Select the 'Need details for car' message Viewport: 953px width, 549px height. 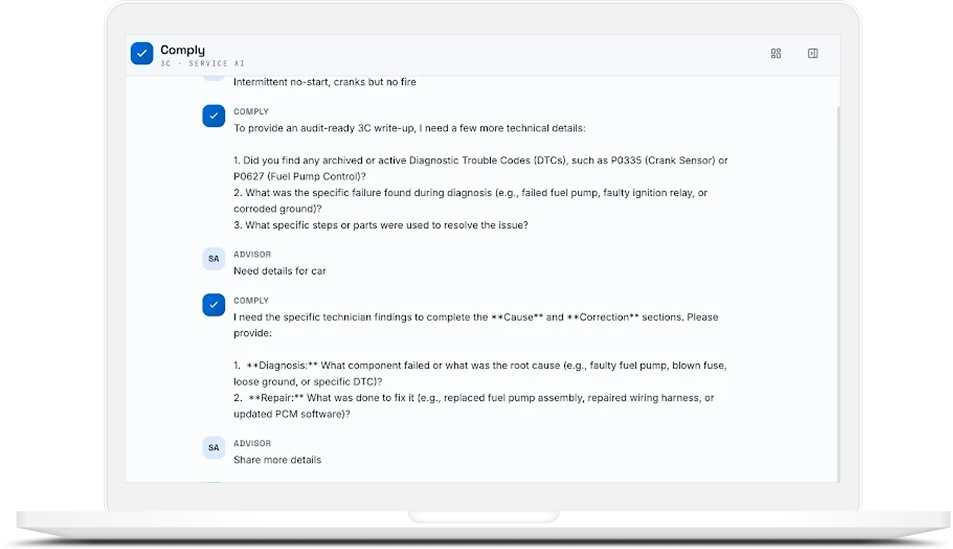[280, 271]
